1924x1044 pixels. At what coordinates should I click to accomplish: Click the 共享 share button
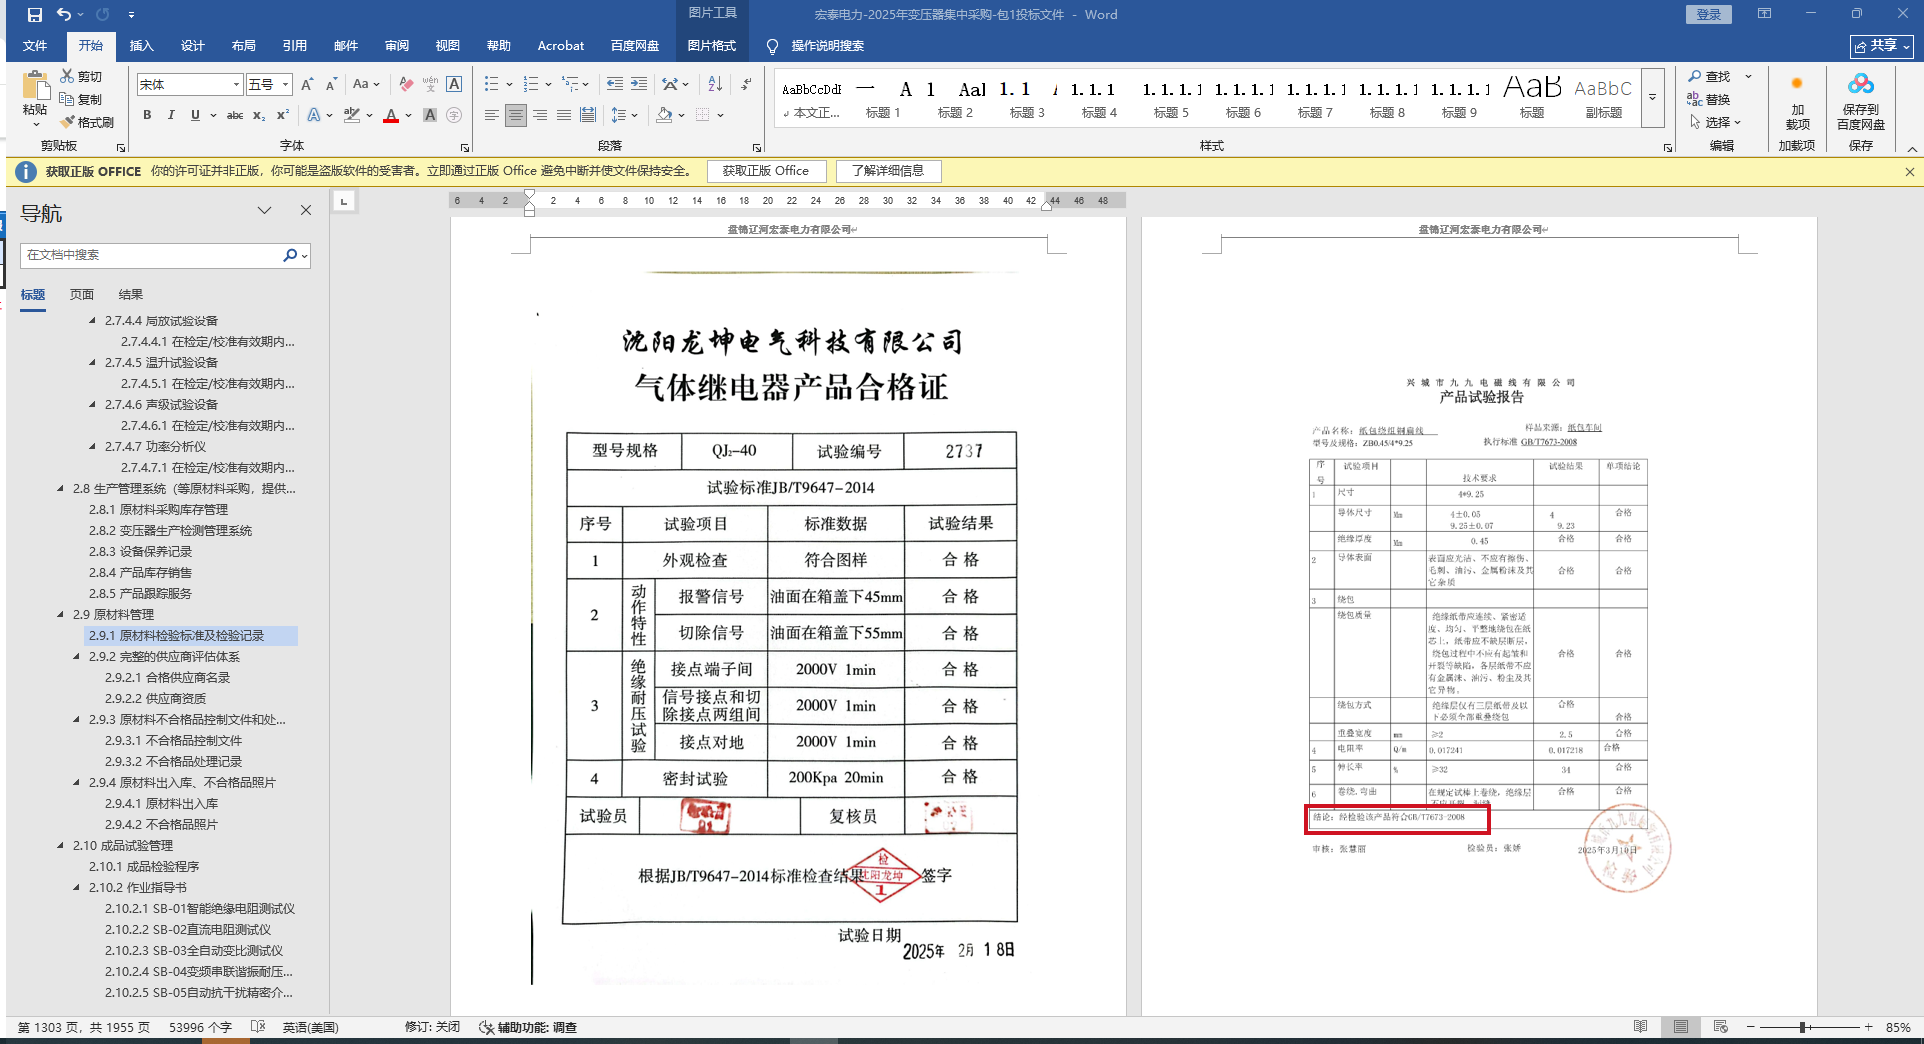(x=1881, y=46)
